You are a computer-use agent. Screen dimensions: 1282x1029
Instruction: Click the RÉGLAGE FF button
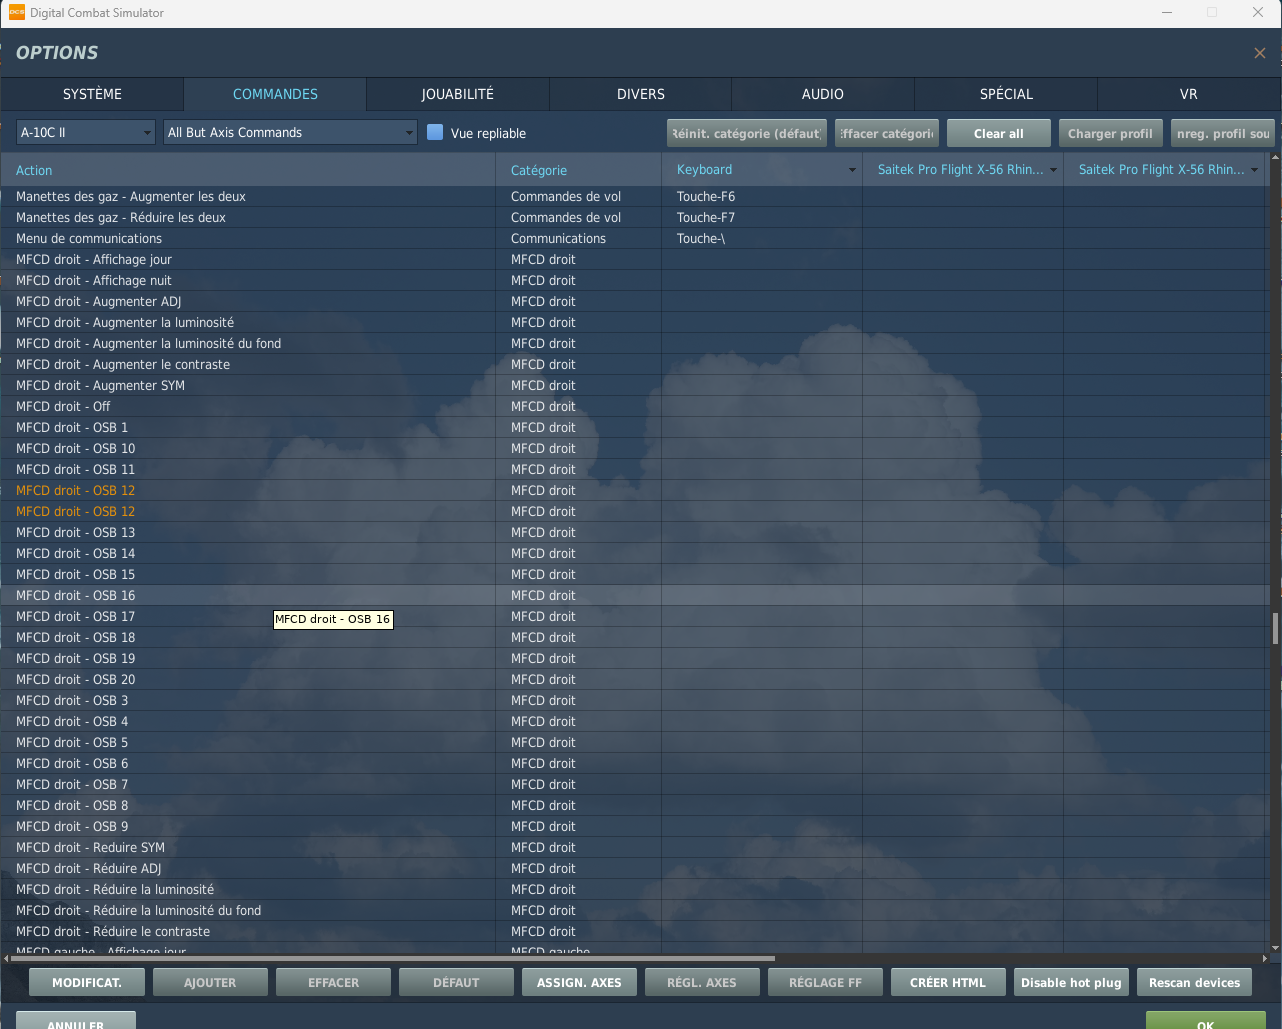(x=825, y=982)
